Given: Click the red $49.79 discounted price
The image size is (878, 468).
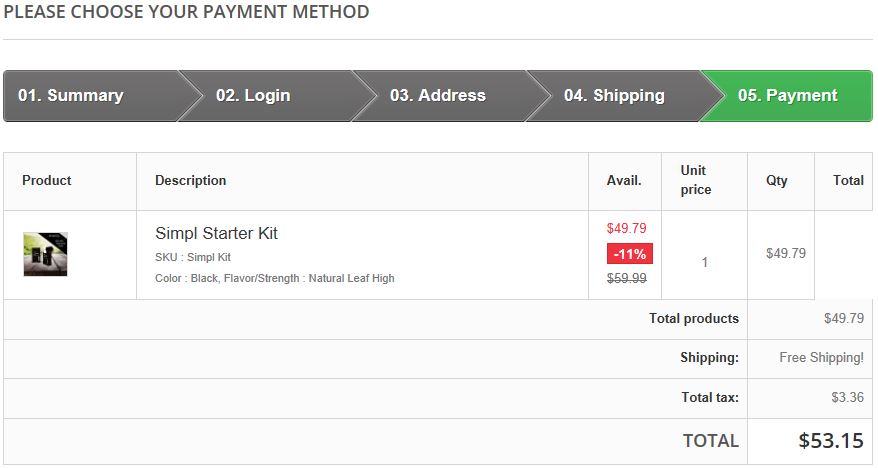Looking at the screenshot, I should 627,228.
